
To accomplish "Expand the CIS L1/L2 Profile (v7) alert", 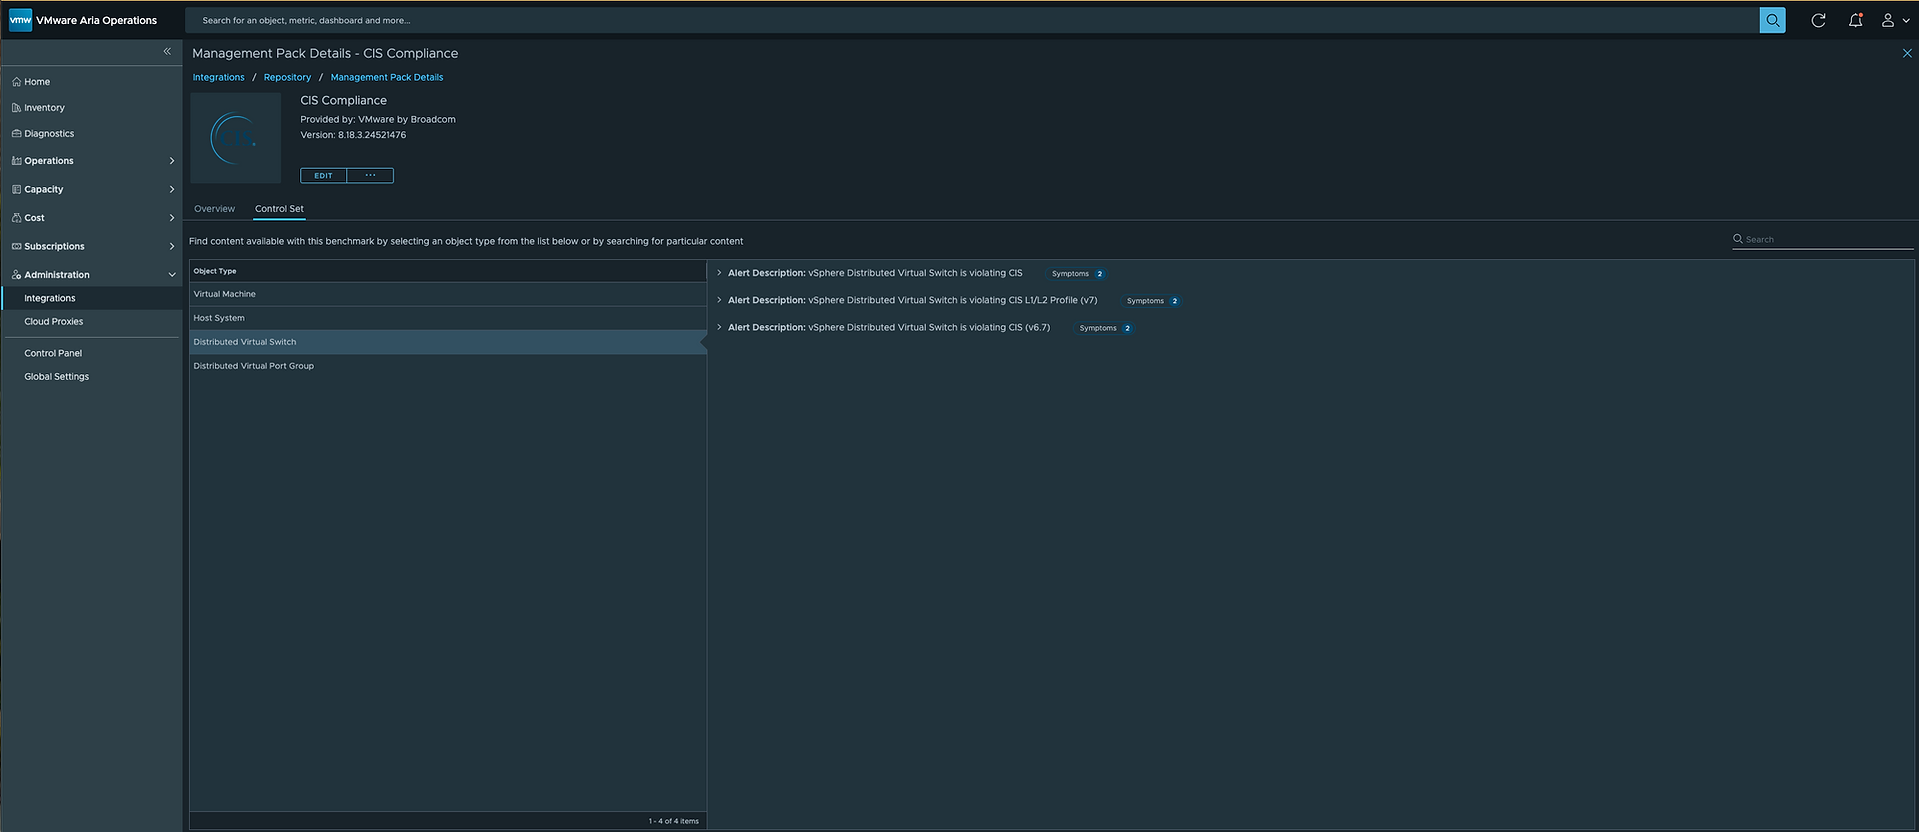I will [719, 300].
